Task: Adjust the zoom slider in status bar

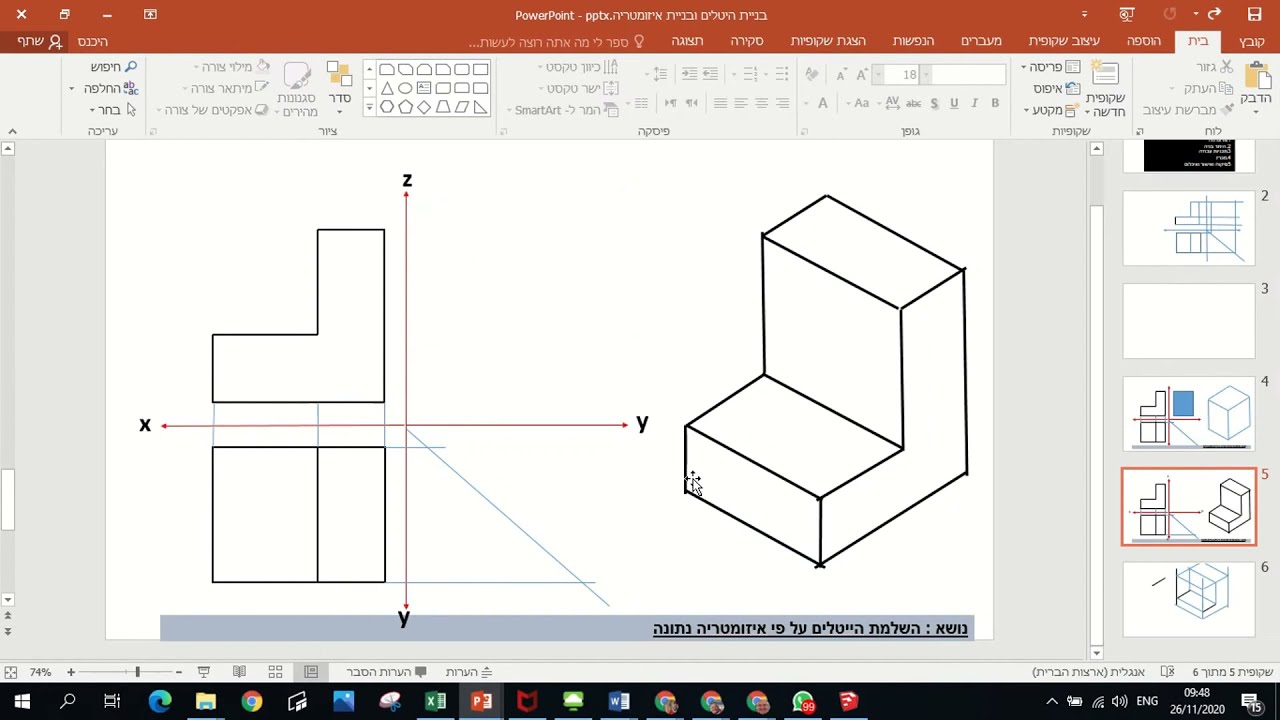Action: point(137,672)
